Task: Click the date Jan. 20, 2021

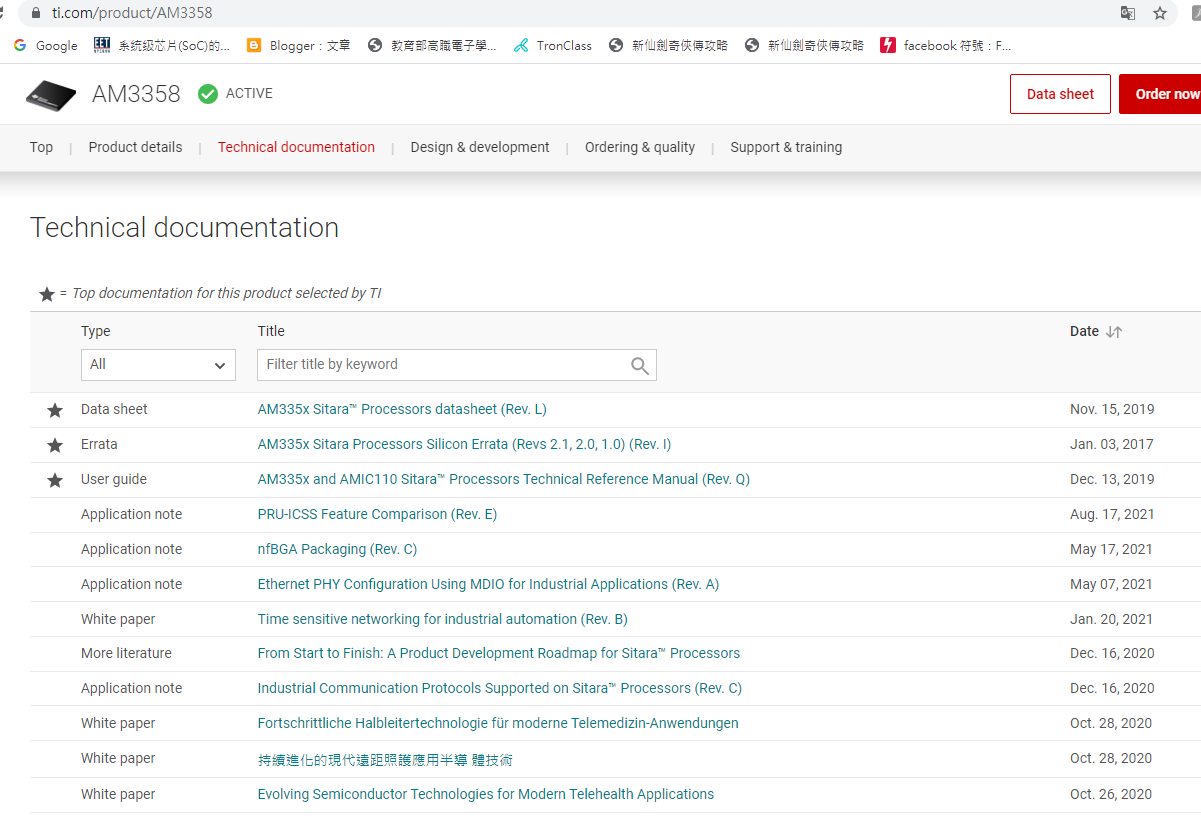Action: coord(1111,619)
